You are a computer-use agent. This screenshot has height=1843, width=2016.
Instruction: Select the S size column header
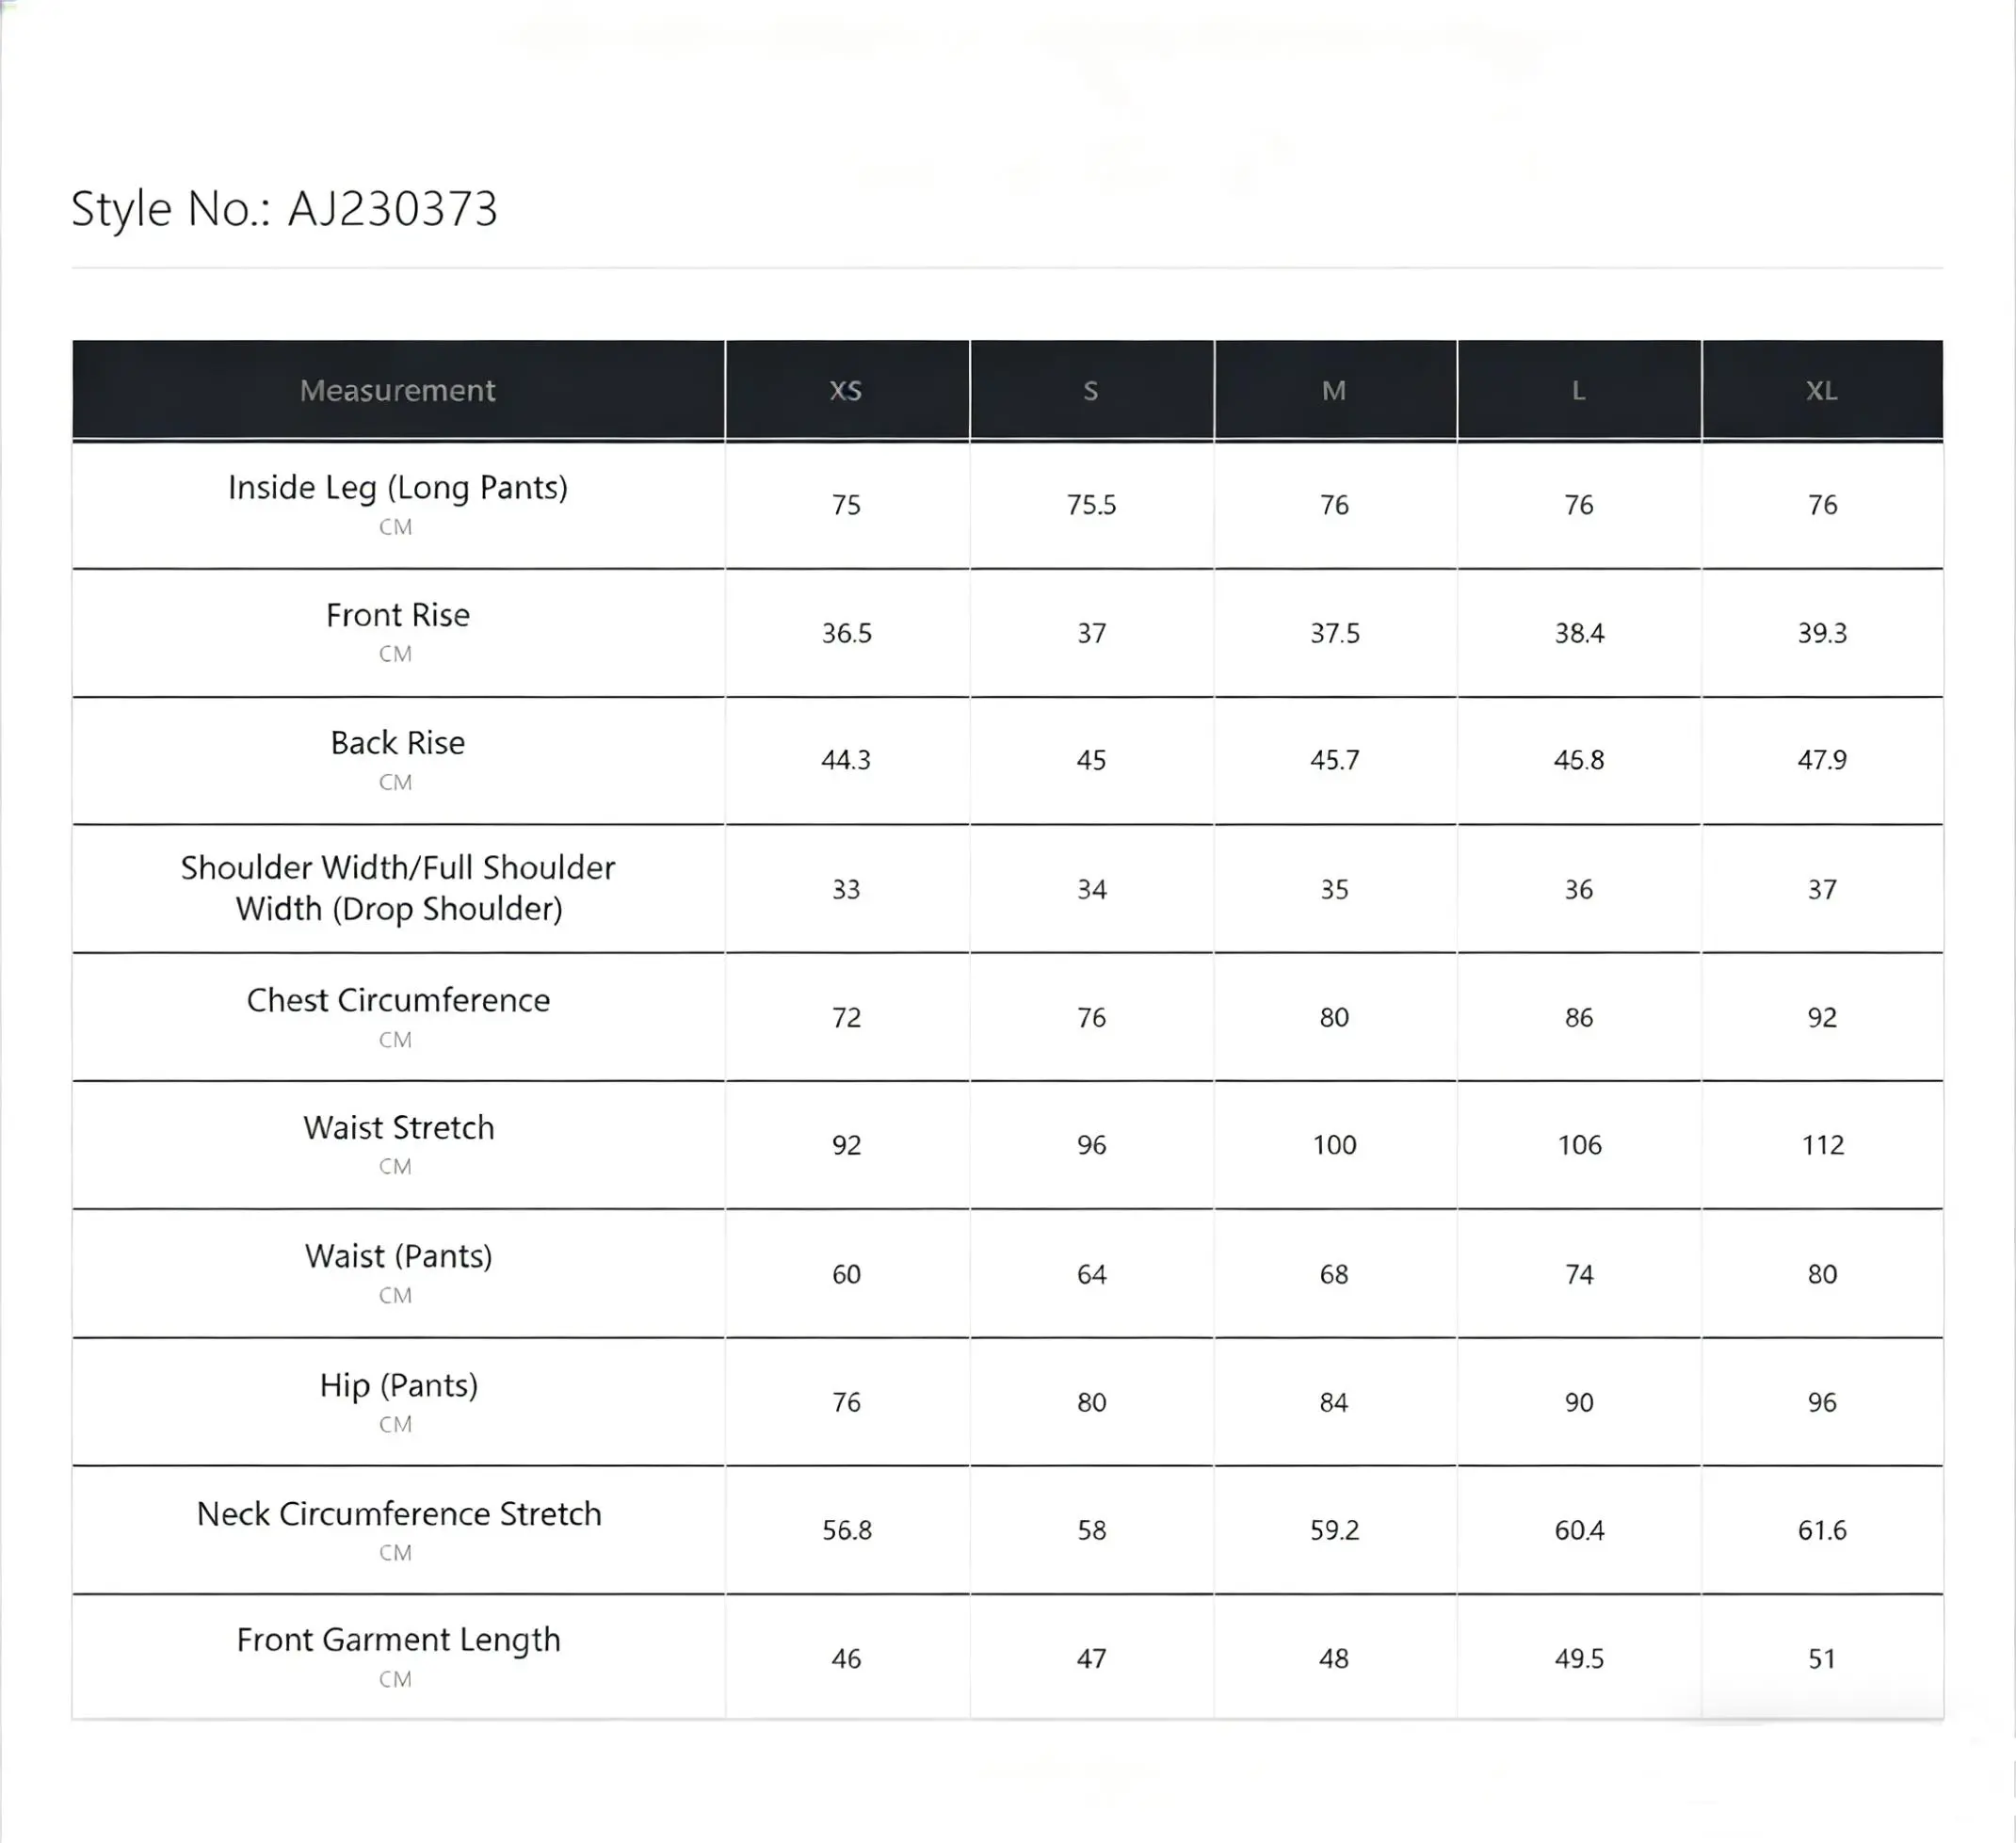[1091, 390]
